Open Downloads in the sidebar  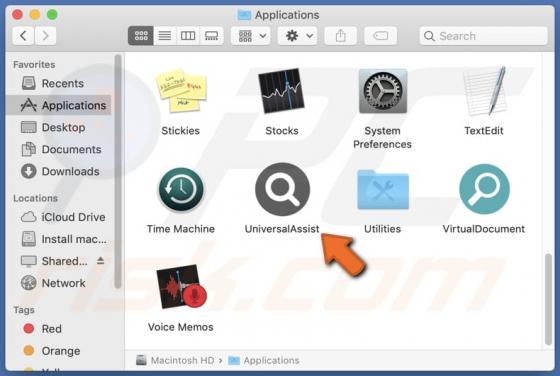59,171
